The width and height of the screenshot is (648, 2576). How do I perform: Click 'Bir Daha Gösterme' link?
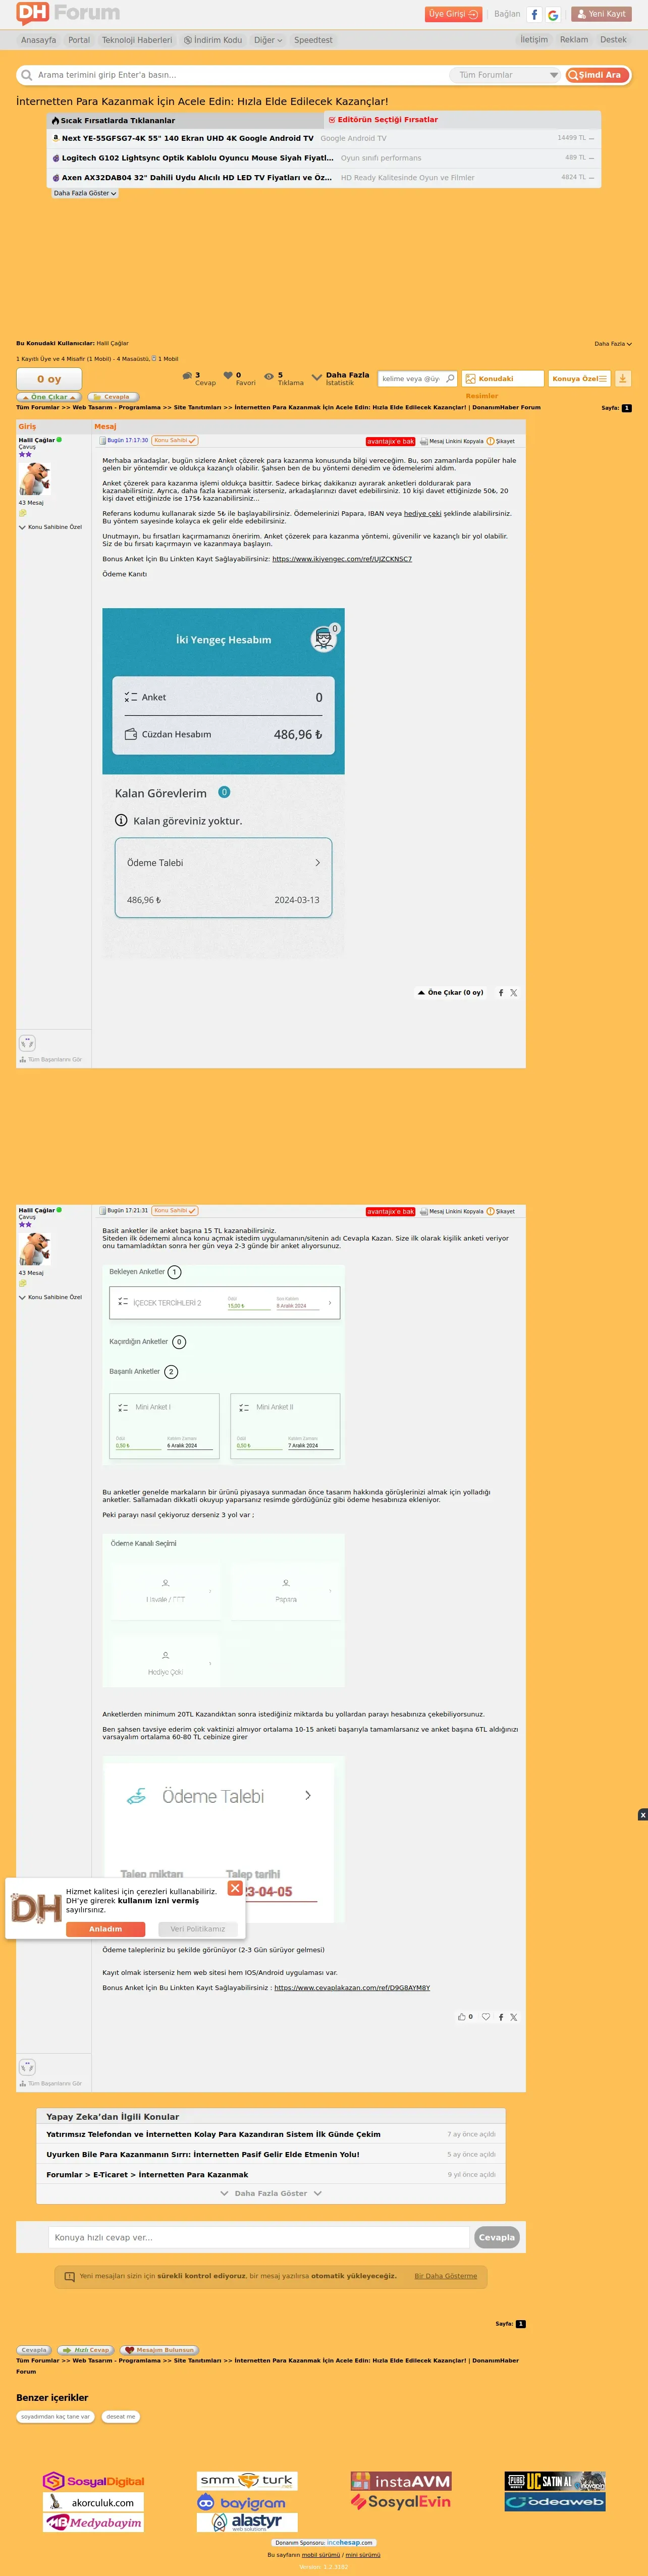click(446, 2276)
